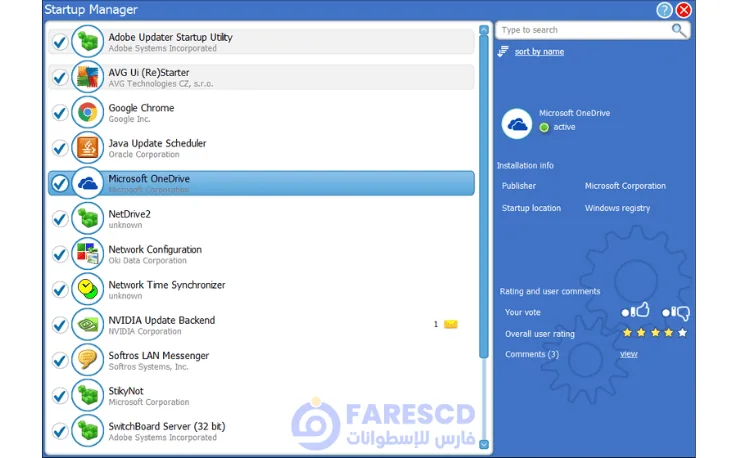Click the Comments (3) label
The height and width of the screenshot is (458, 738).
[x=532, y=354]
